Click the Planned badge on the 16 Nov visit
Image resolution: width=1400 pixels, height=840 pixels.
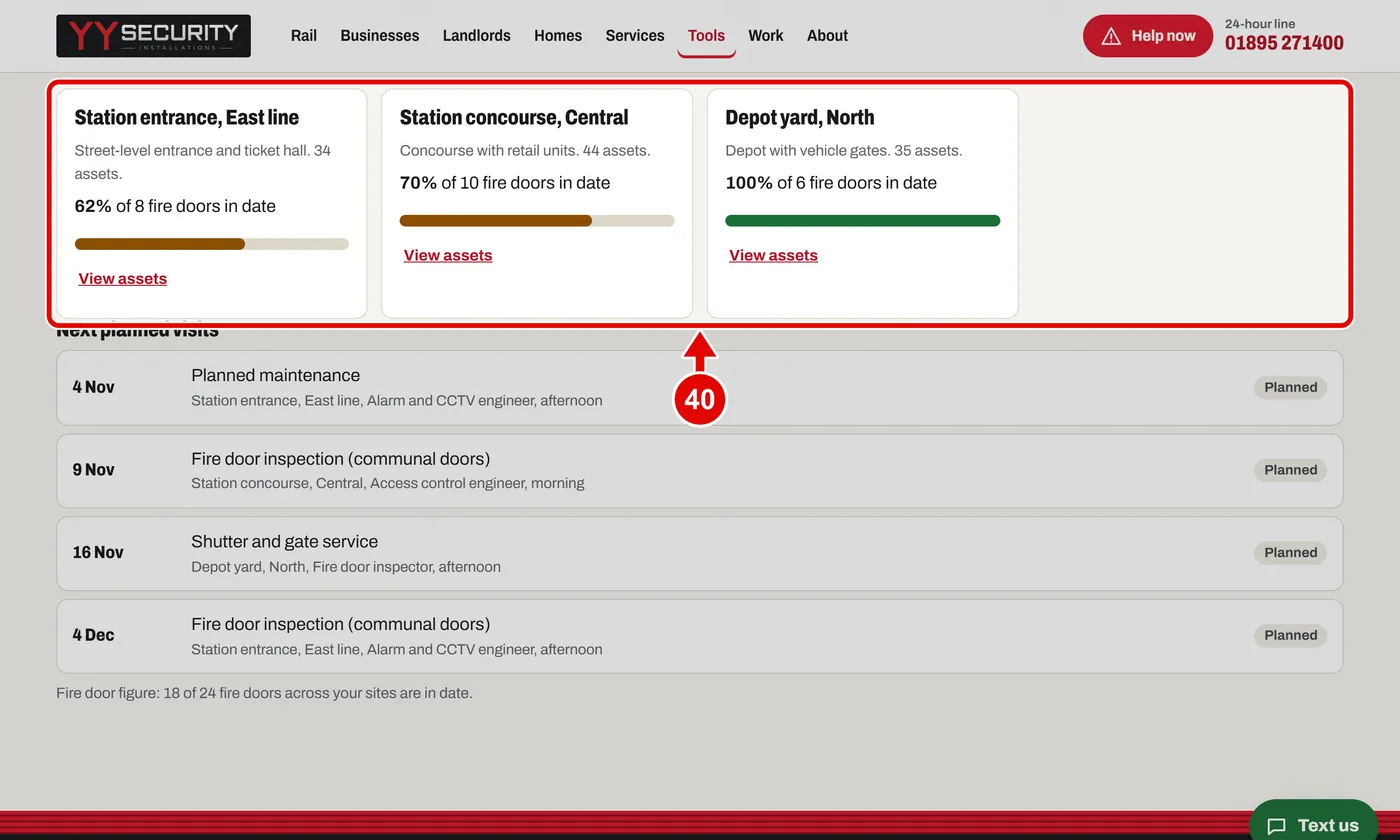pos(1290,553)
